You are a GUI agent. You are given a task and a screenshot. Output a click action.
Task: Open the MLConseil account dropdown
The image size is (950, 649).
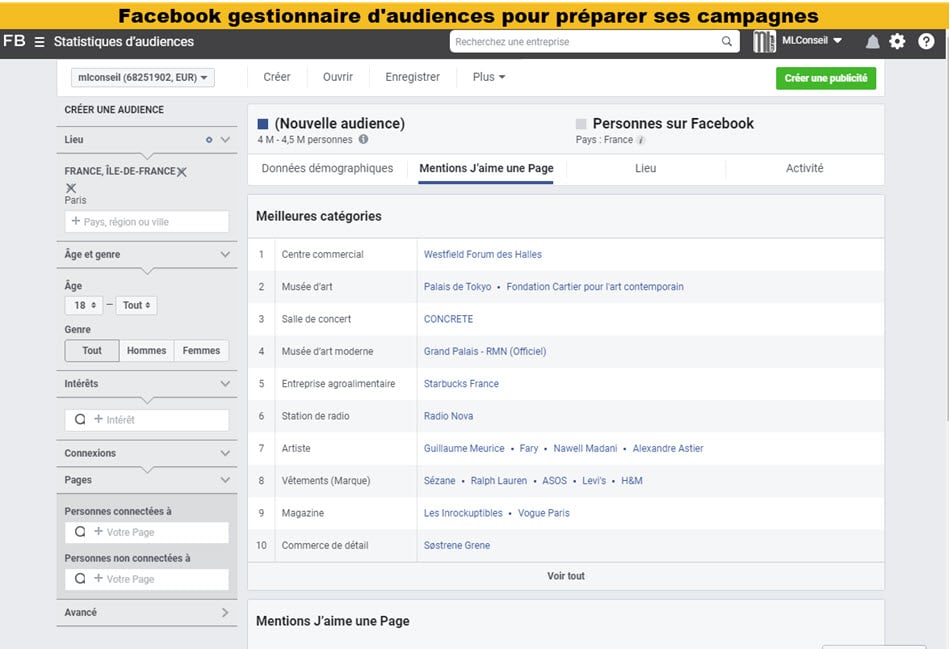[812, 41]
